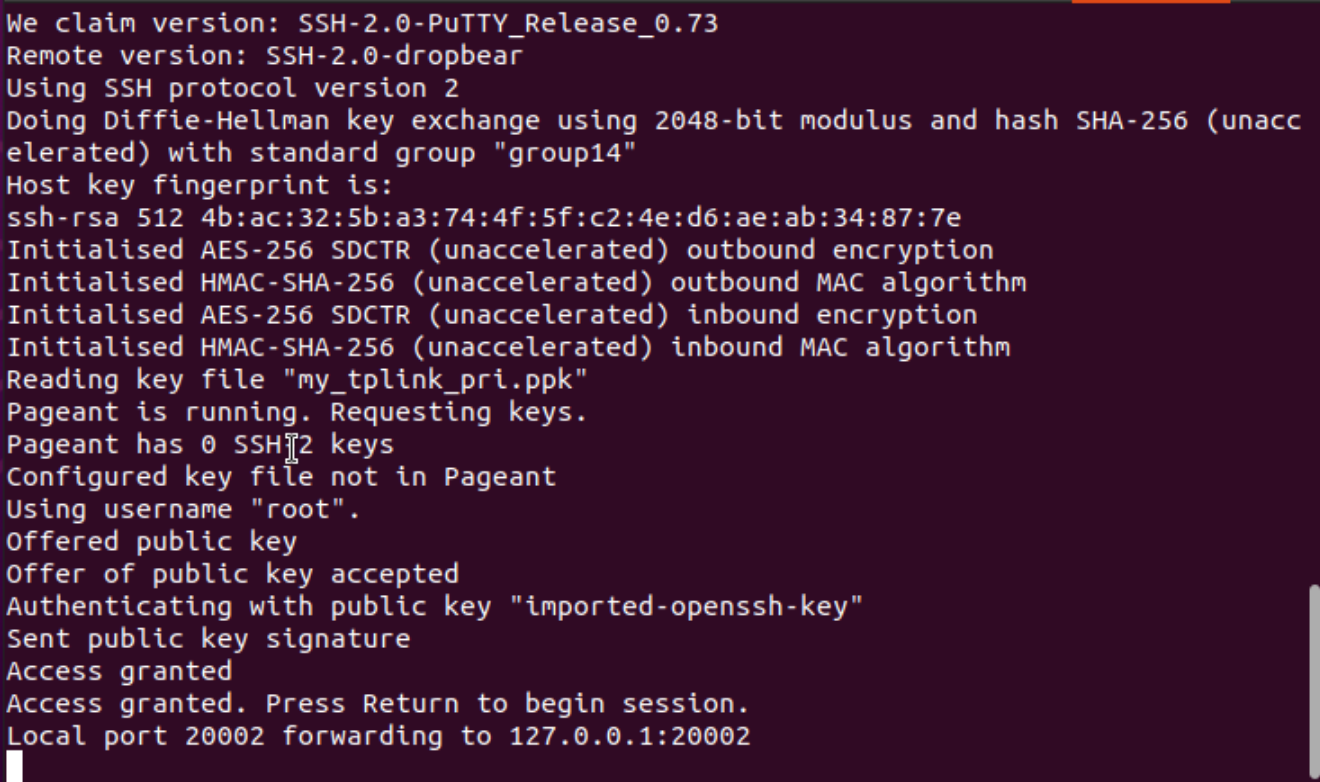This screenshot has width=1320, height=782.
Task: Click the empty scrollbar track above thumb
Action: point(1314,294)
